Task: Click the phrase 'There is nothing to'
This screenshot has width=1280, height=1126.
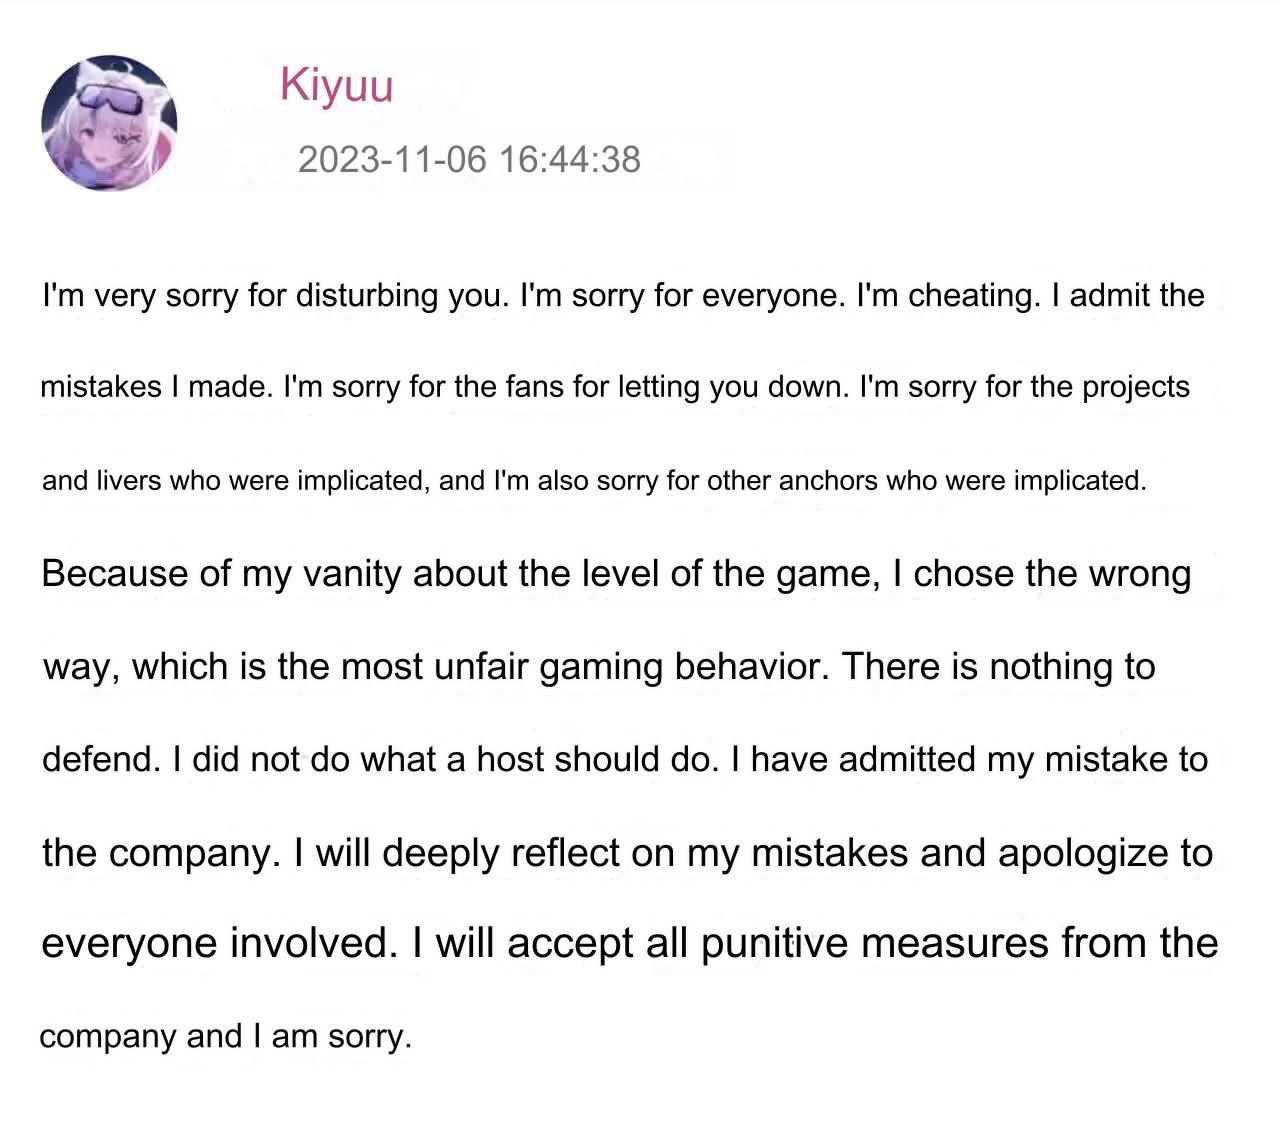Action: tap(999, 667)
